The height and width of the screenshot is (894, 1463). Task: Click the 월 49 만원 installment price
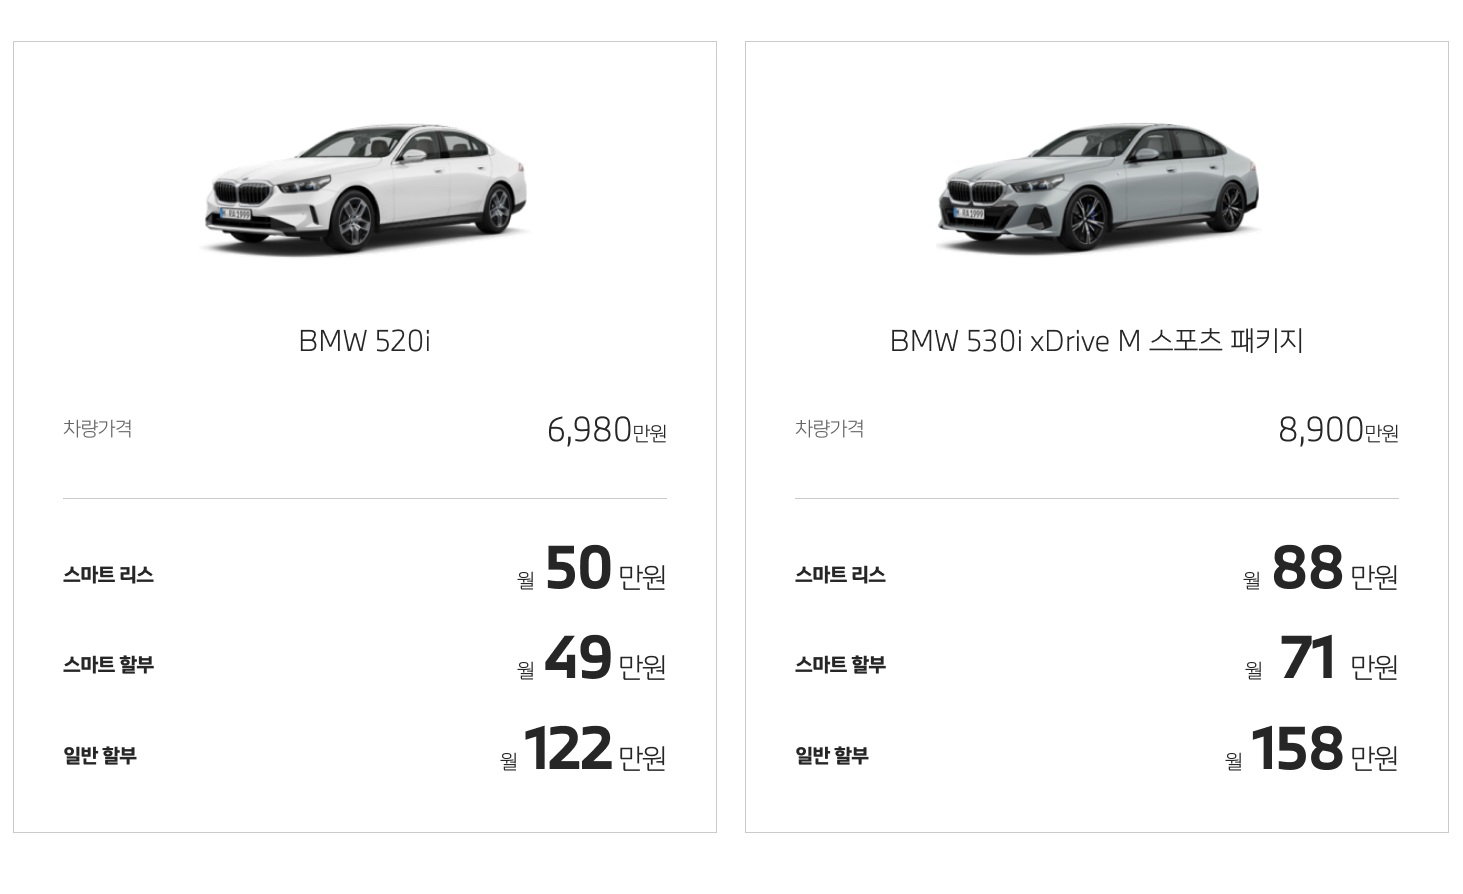tap(592, 660)
